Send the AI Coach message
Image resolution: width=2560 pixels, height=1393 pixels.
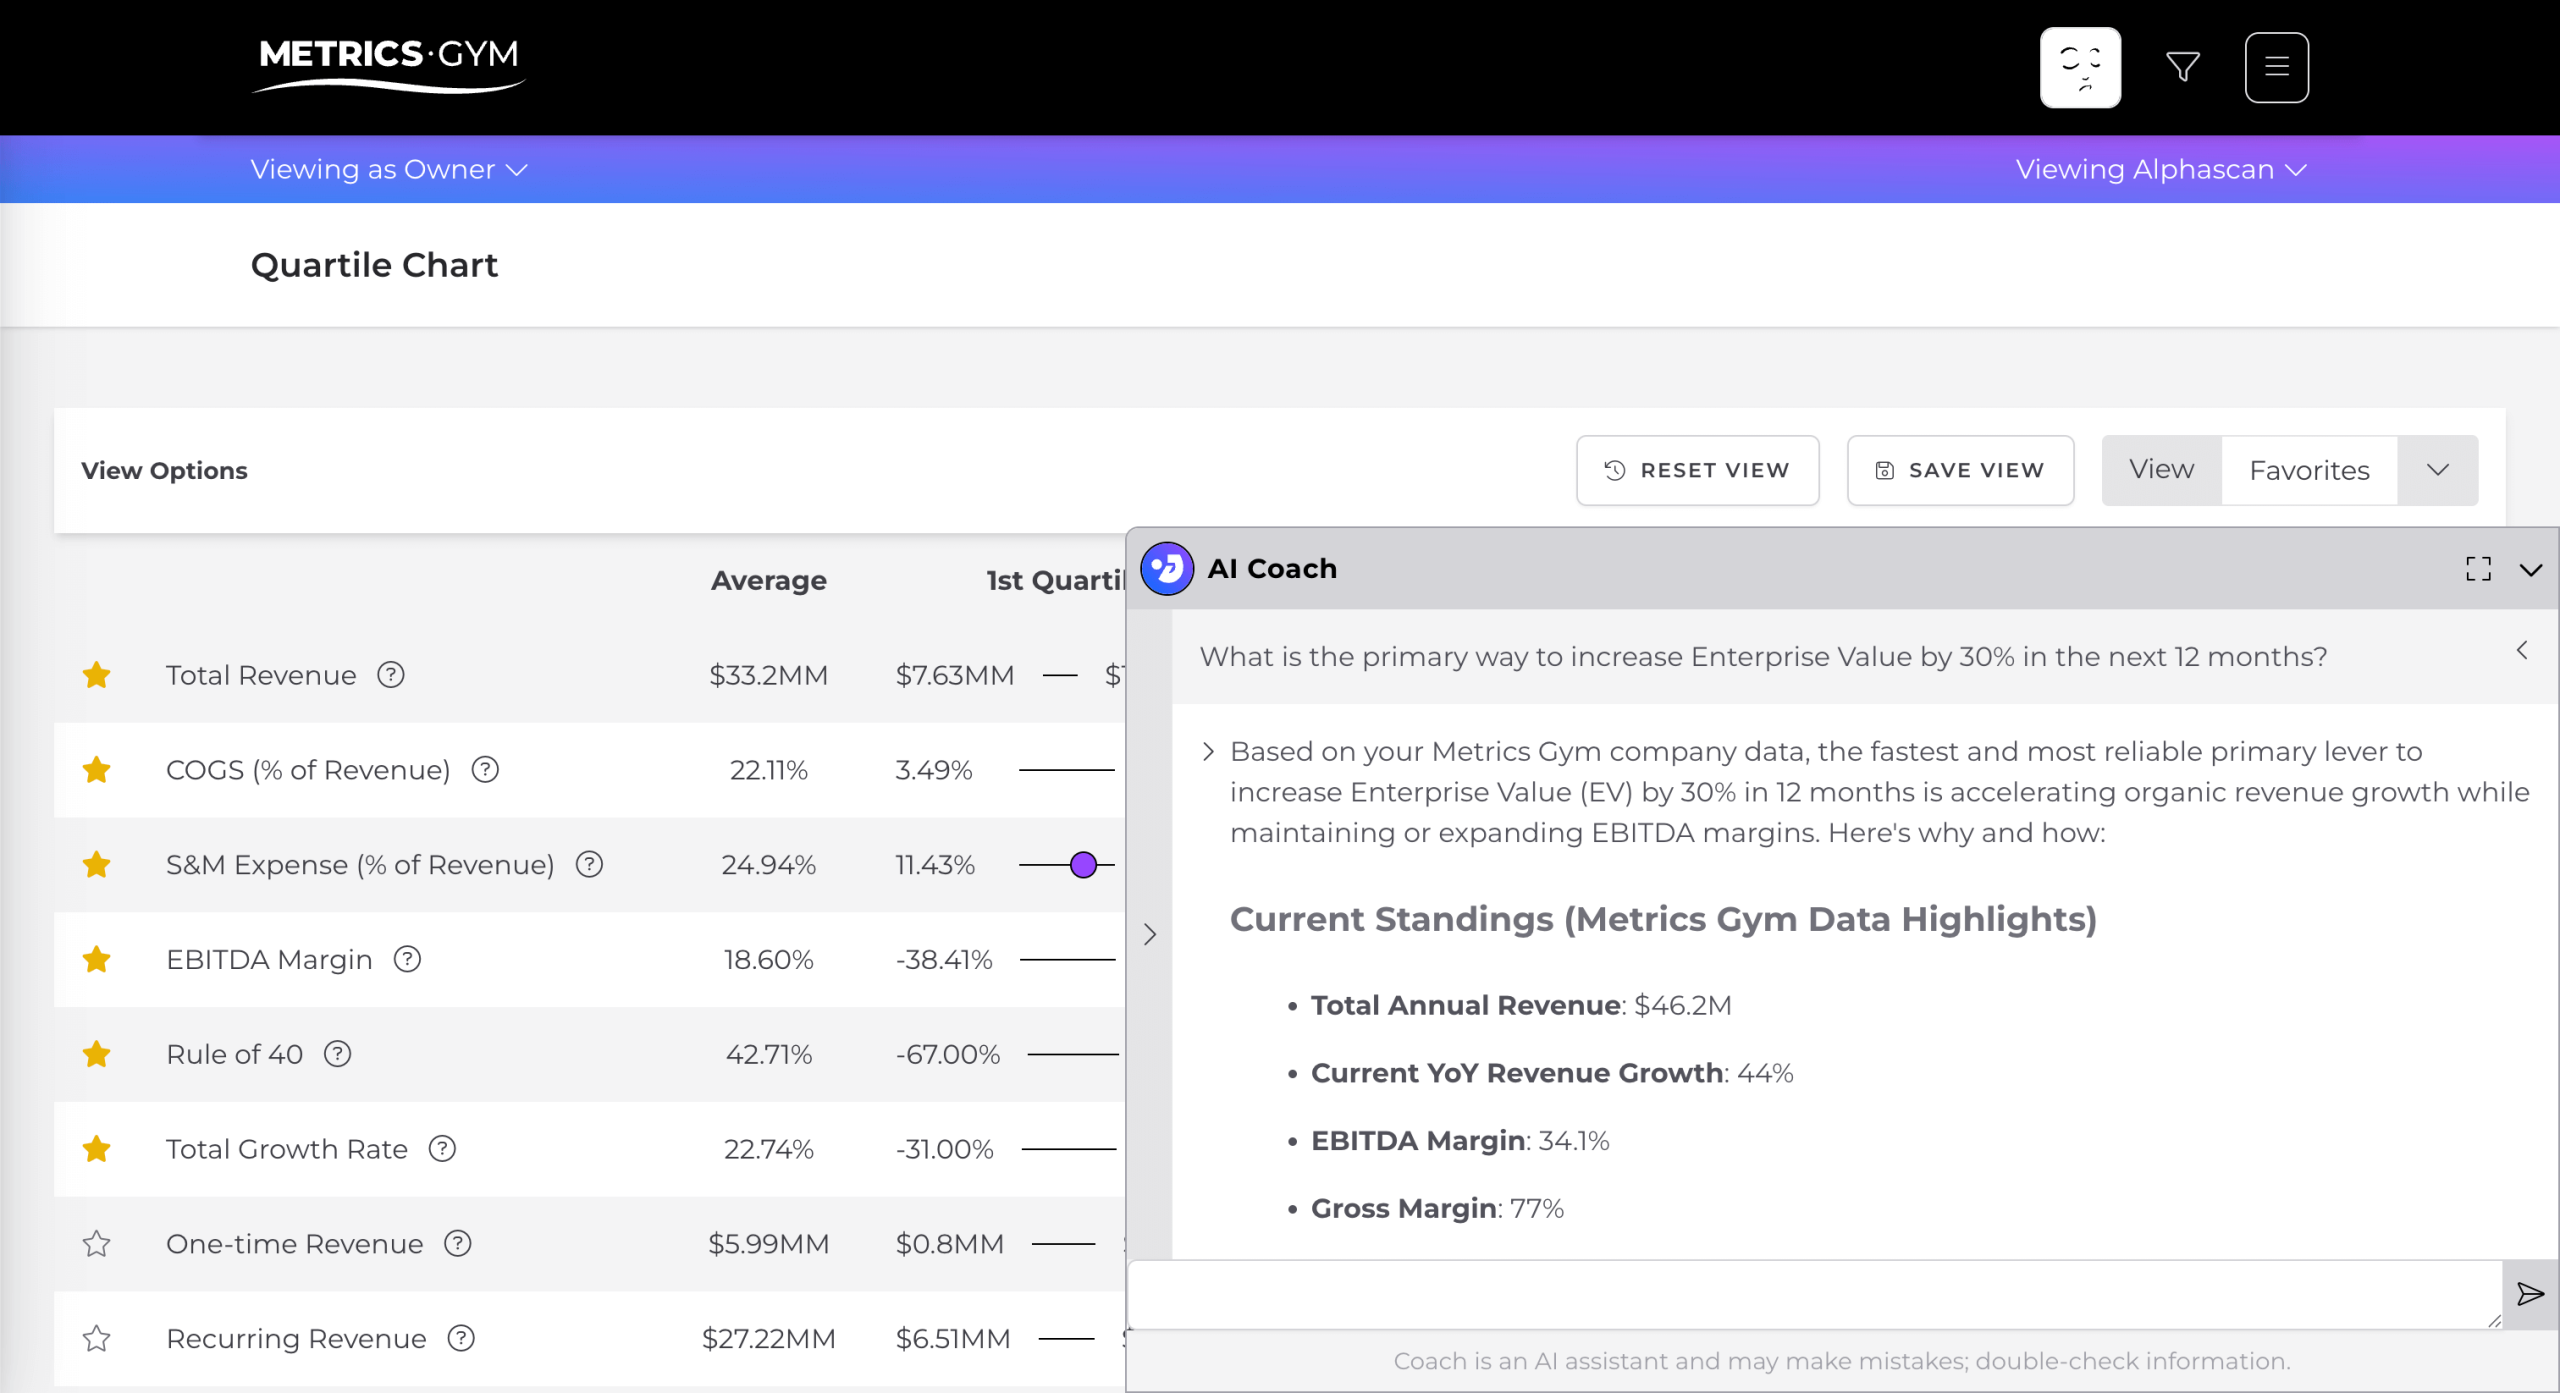[2530, 1294]
